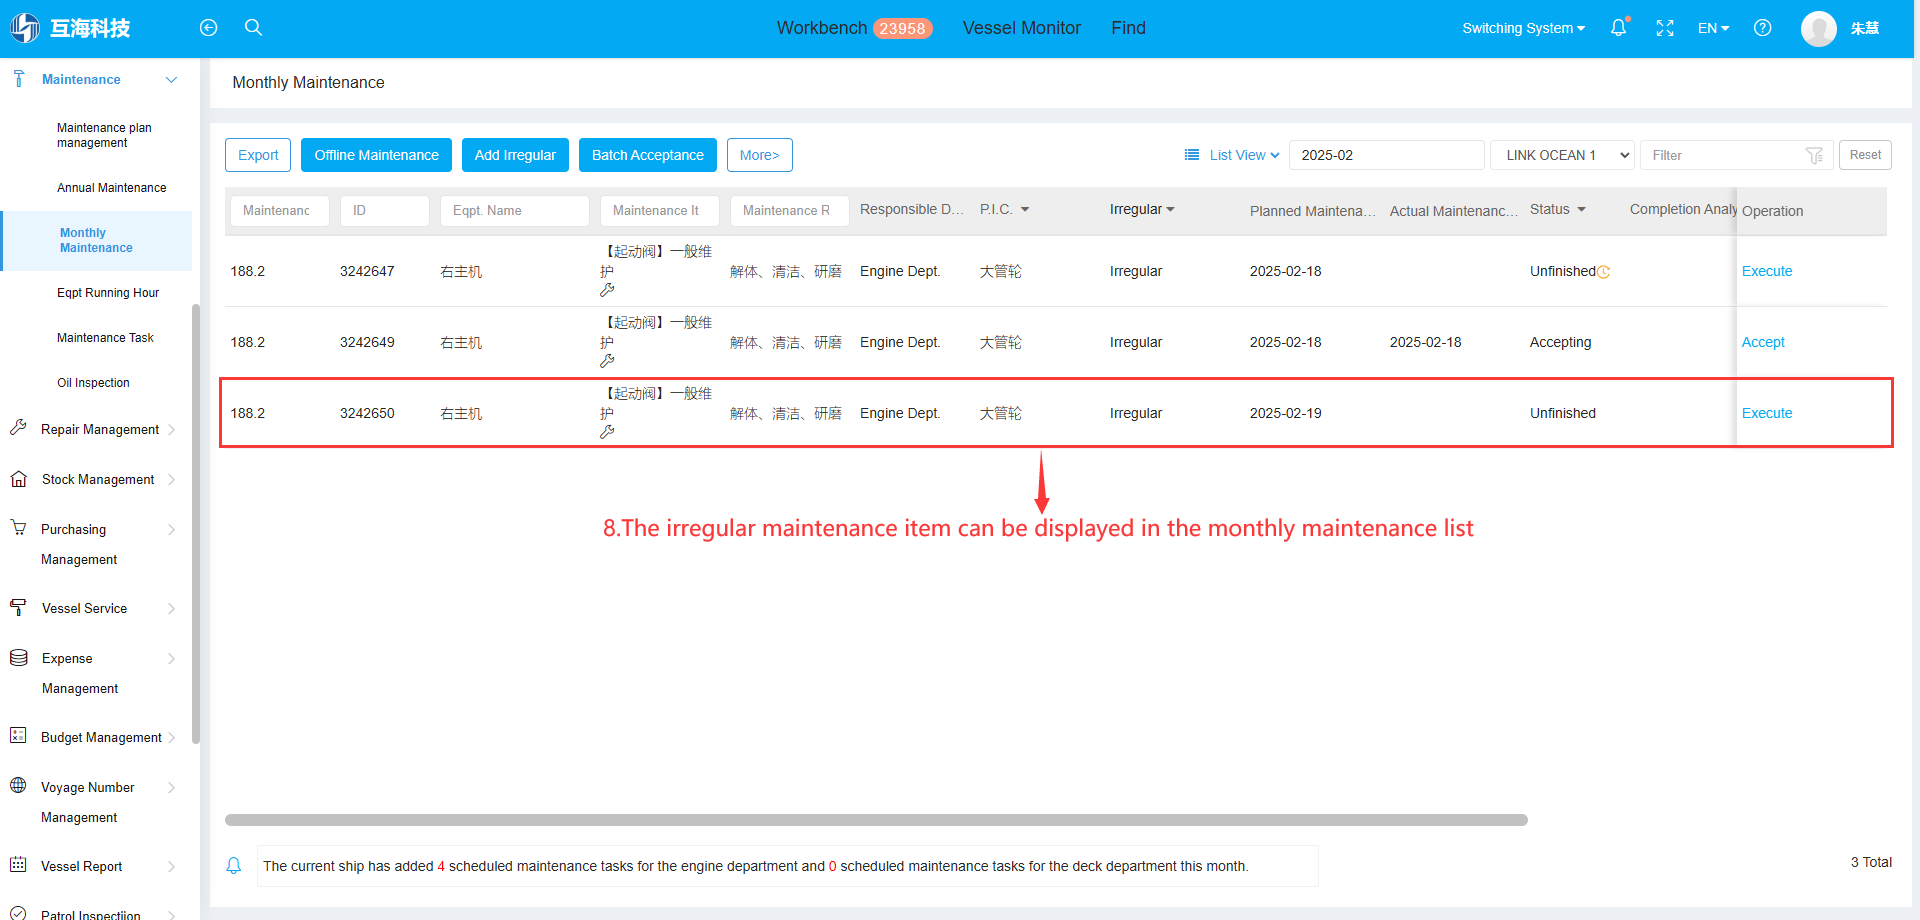Click the Budget Management icon
Viewport: 1920px width, 920px height.
[18, 735]
